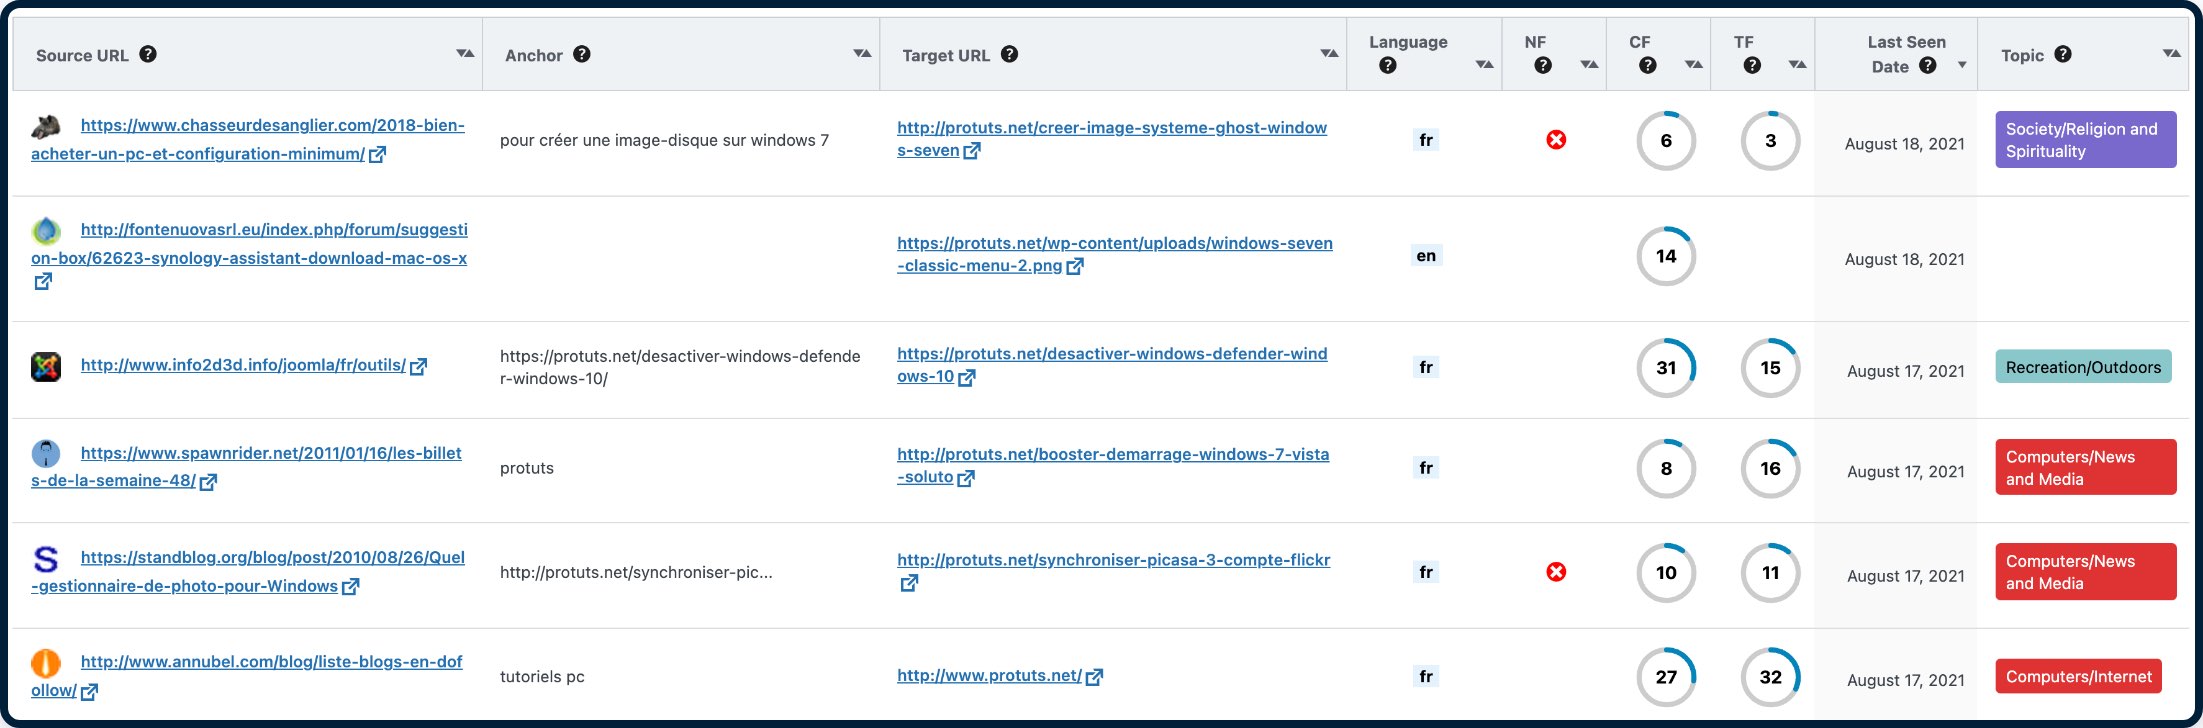
Task: Sort by NF column arrows
Action: (x=1589, y=65)
